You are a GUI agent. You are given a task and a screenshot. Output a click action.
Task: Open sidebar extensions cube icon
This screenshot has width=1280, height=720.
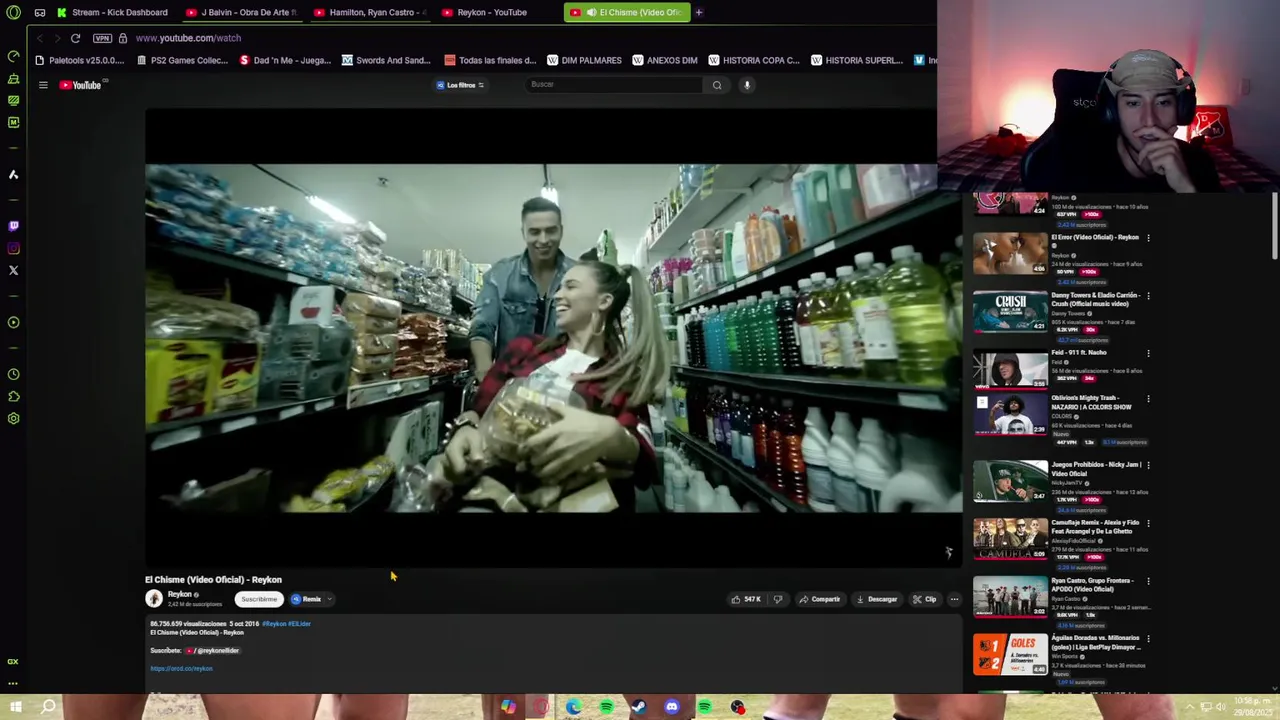[x=13, y=396]
